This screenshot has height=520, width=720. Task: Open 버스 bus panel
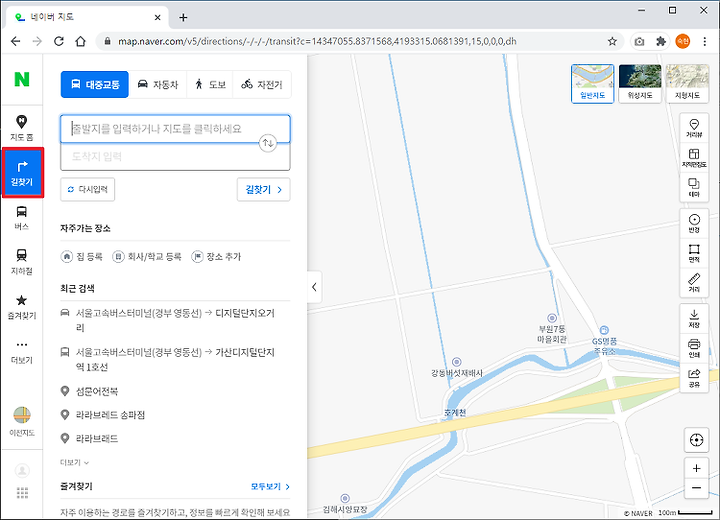pyautogui.click(x=22, y=218)
